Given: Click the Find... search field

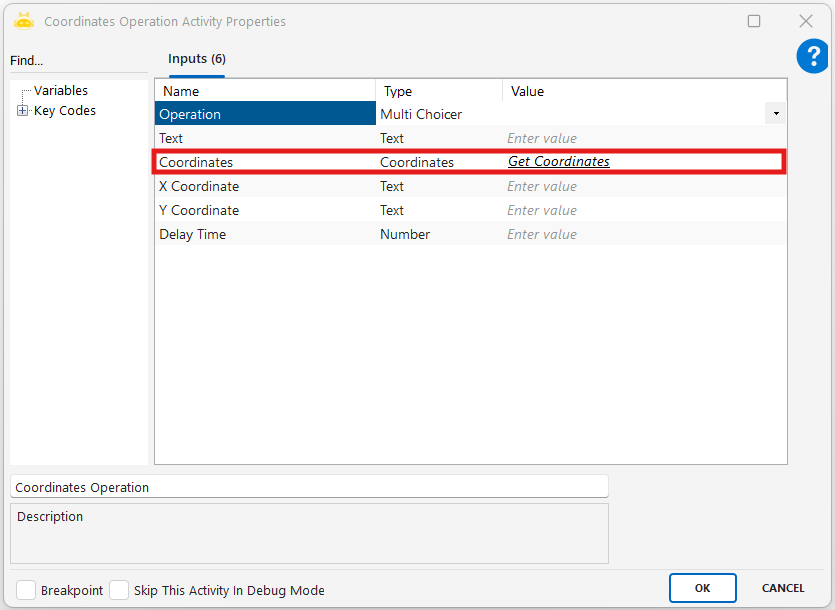Looking at the screenshot, I should pos(78,61).
